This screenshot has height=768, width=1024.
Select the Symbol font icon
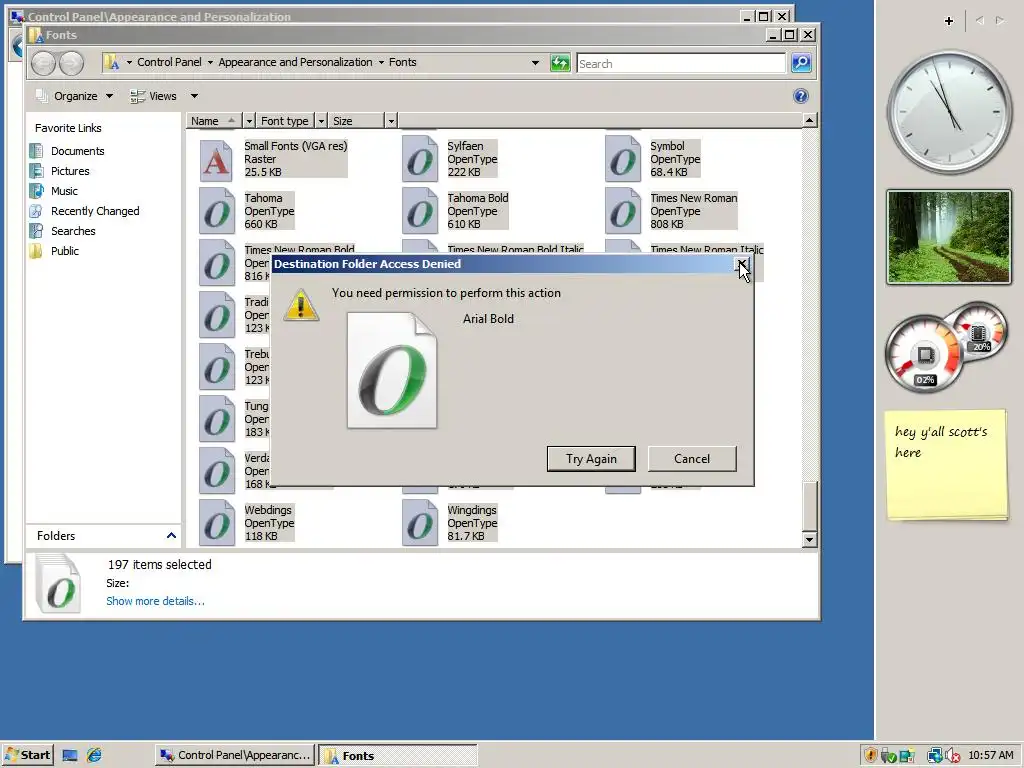622,159
